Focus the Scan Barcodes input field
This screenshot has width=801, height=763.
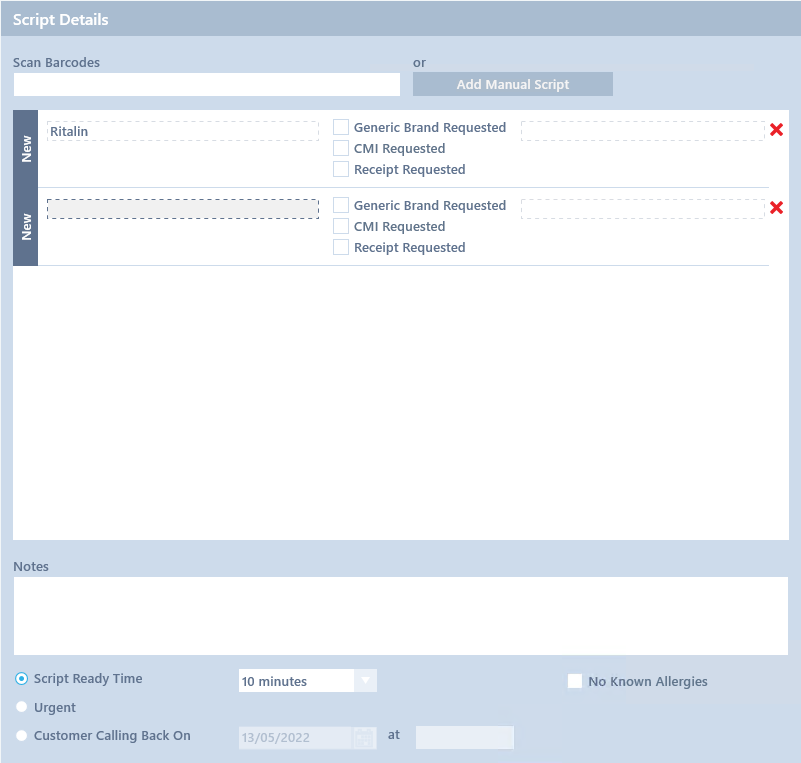click(206, 85)
